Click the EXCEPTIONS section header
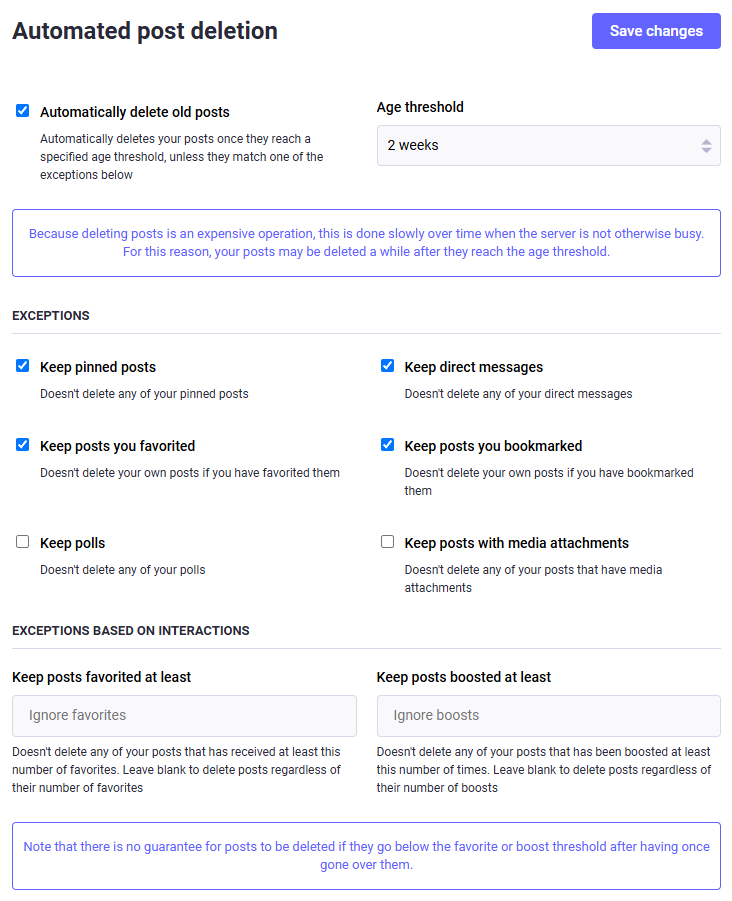 (x=49, y=315)
